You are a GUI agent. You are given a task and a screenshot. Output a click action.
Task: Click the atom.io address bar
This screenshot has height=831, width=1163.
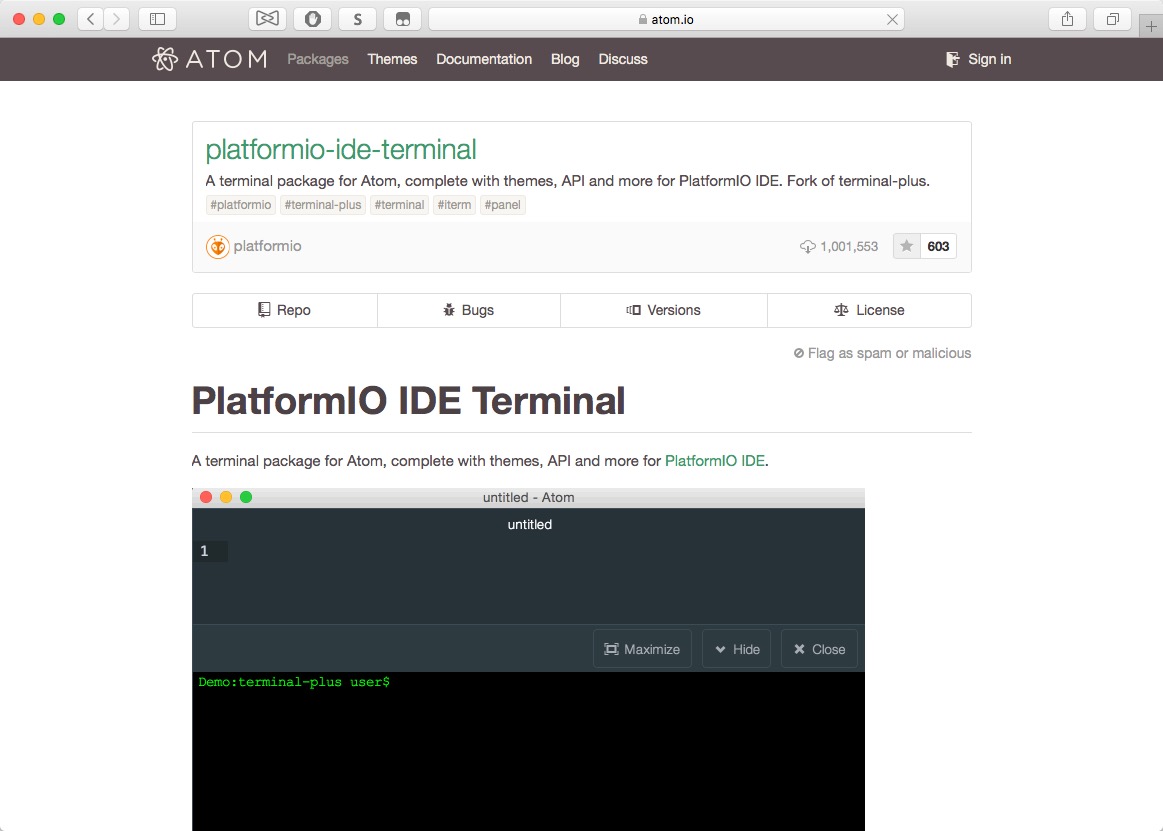665,19
